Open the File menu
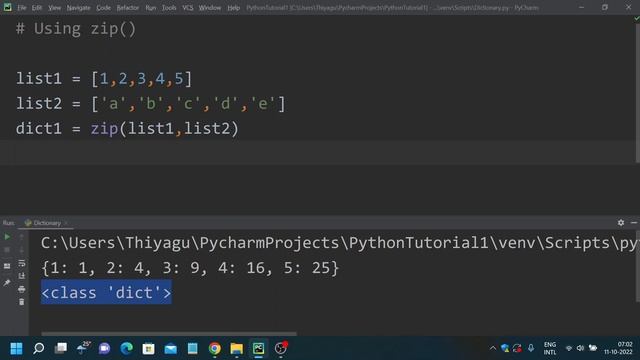 pyautogui.click(x=22, y=8)
